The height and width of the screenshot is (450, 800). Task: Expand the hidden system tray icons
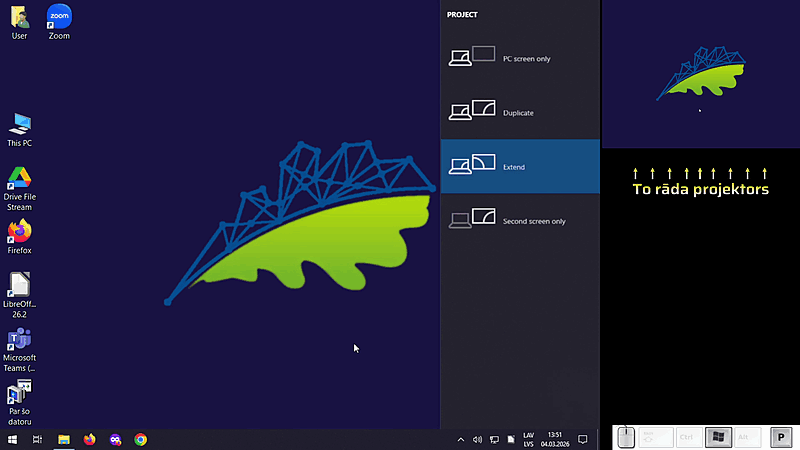[x=461, y=439]
